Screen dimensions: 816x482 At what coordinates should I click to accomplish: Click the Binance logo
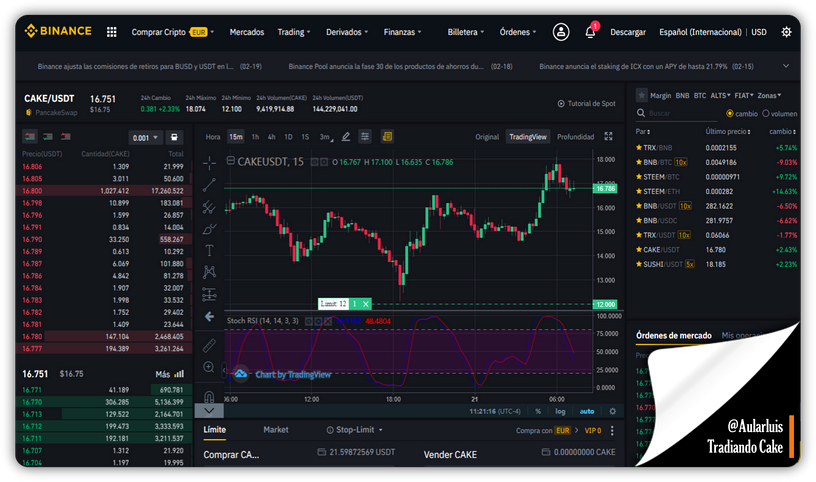click(58, 31)
